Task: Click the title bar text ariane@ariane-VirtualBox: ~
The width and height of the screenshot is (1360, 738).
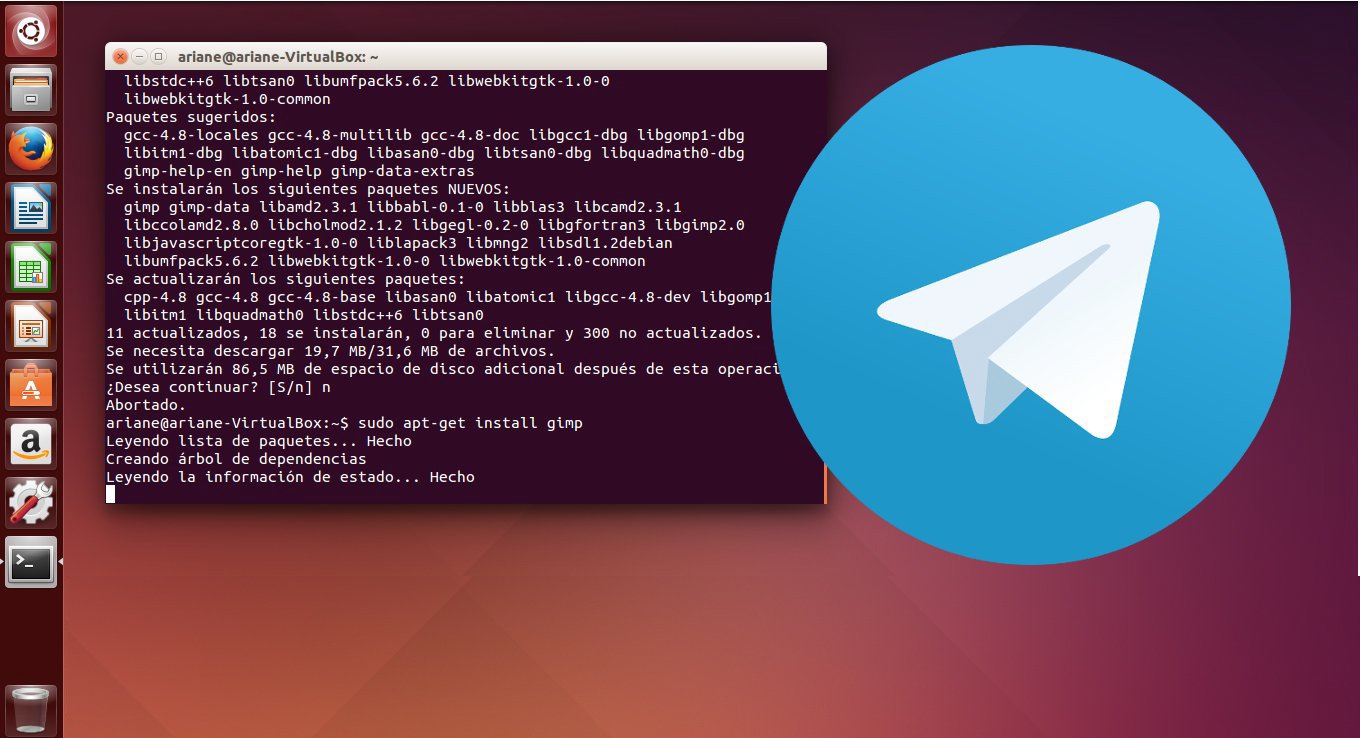Action: (x=278, y=57)
